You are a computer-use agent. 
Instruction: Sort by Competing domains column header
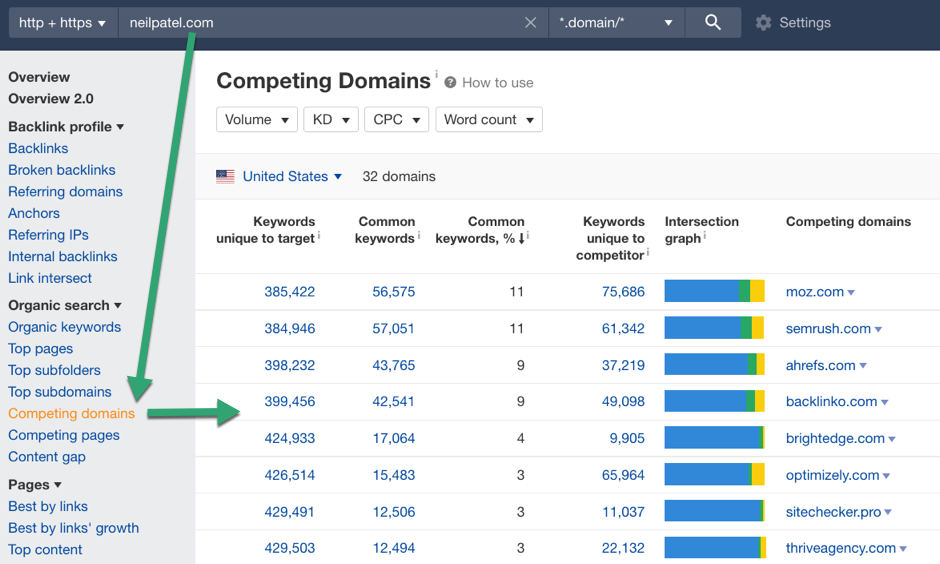[848, 221]
